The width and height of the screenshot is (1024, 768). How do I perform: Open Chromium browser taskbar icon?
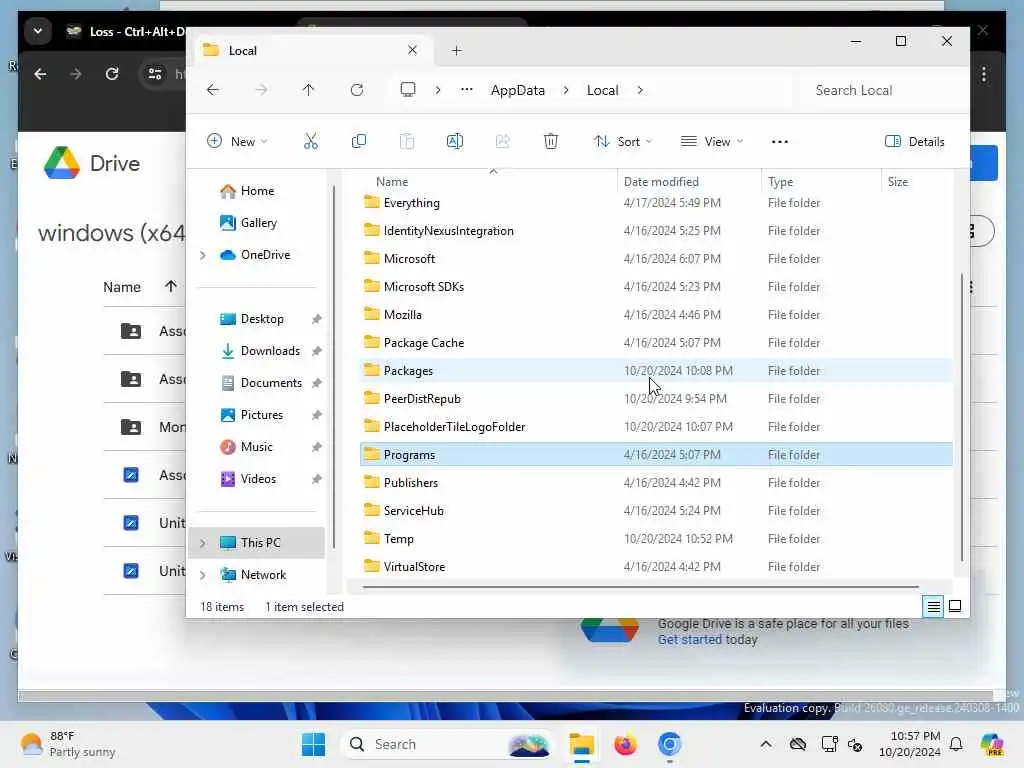click(x=669, y=744)
